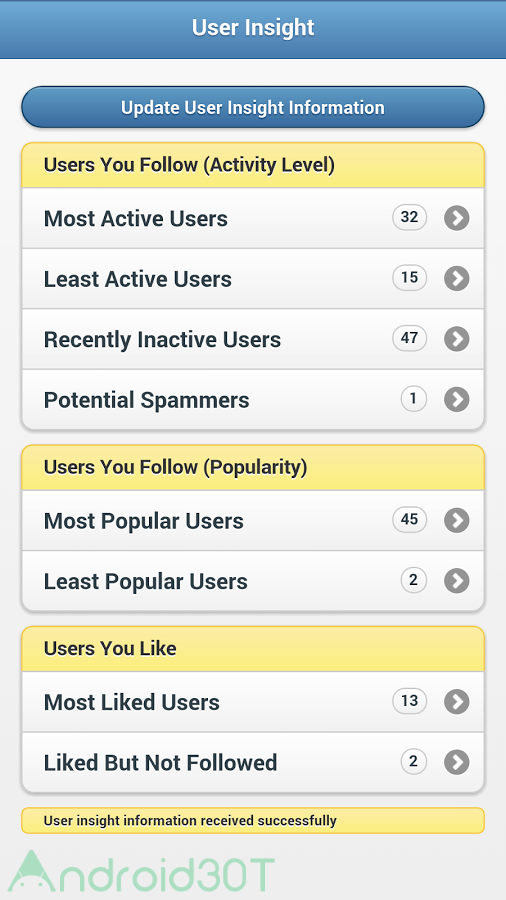Tap the 32 count badge
Viewport: 506px width, 900px height.
click(x=410, y=218)
